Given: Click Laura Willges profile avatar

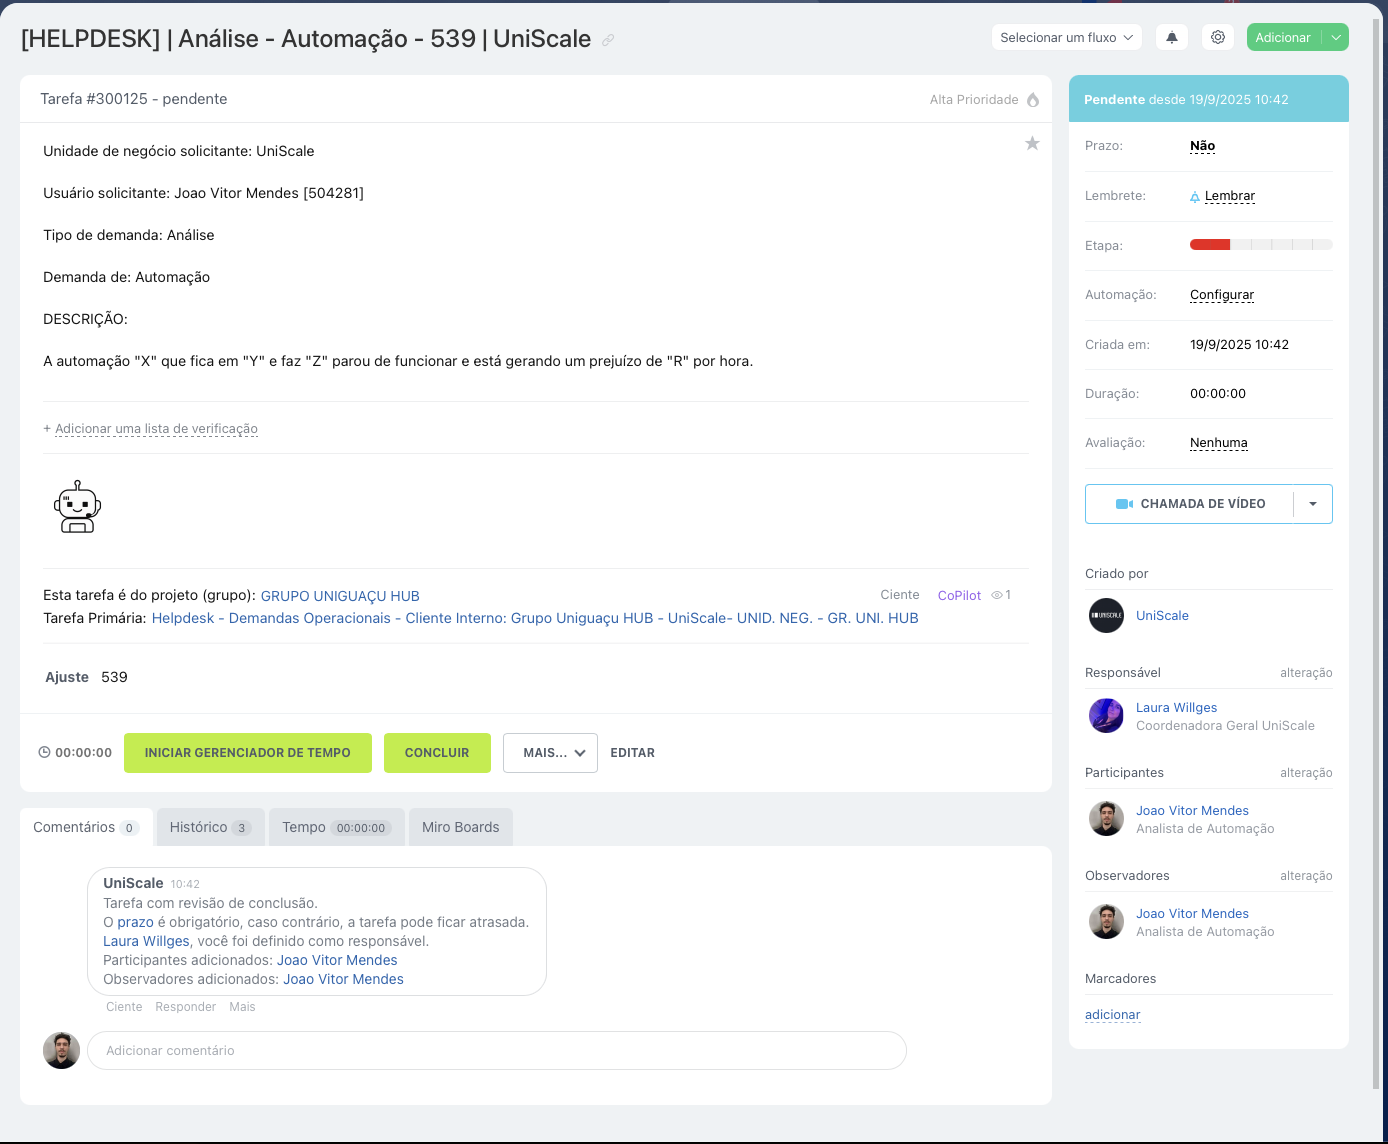Looking at the screenshot, I should click(x=1106, y=716).
